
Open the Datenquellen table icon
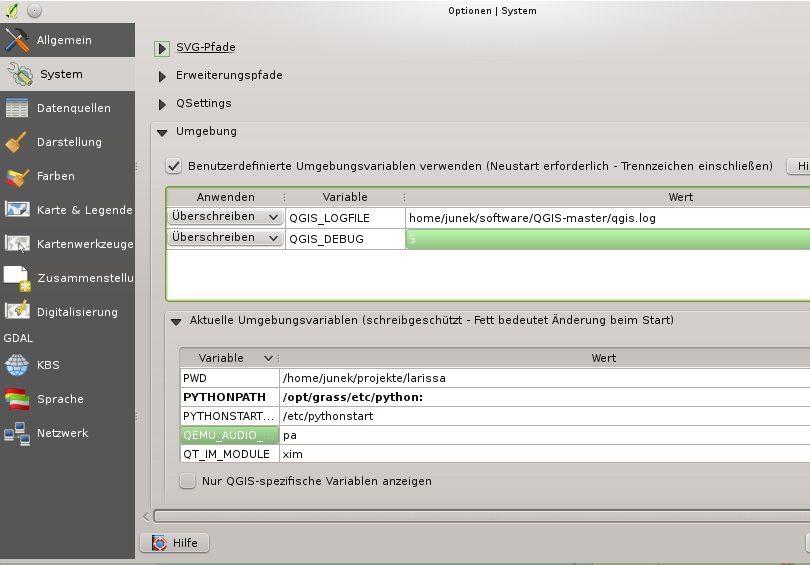17,108
